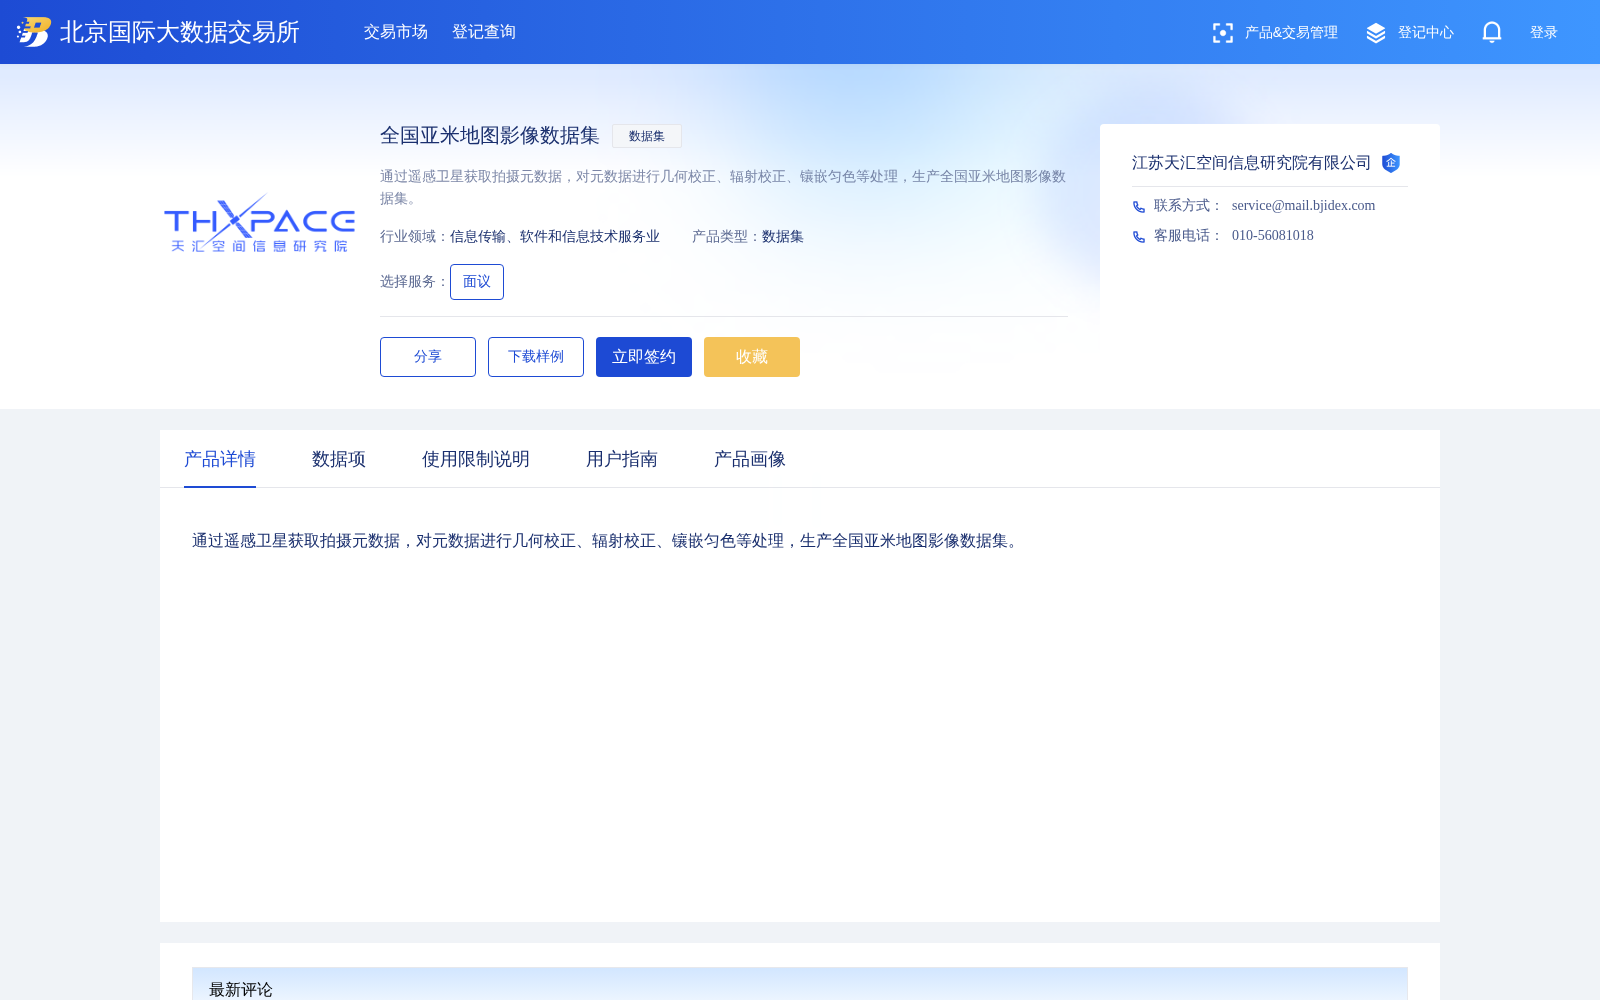Click the THXPACE company logo image
The width and height of the screenshot is (1600, 1000).
pyautogui.click(x=260, y=224)
